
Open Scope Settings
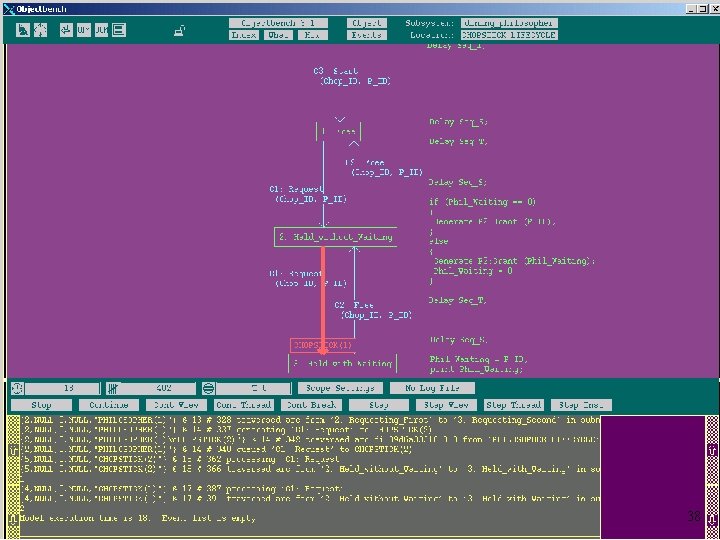pyautogui.click(x=340, y=388)
